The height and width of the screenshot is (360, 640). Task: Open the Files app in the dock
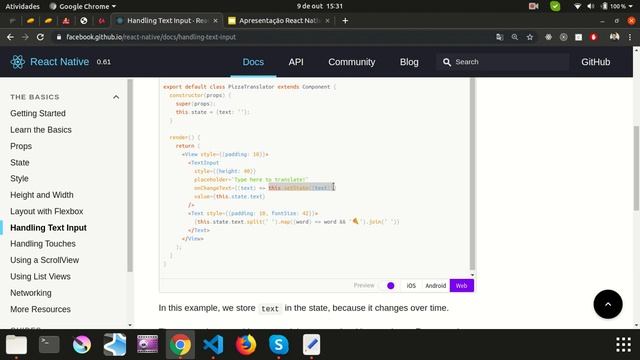click(x=16, y=345)
